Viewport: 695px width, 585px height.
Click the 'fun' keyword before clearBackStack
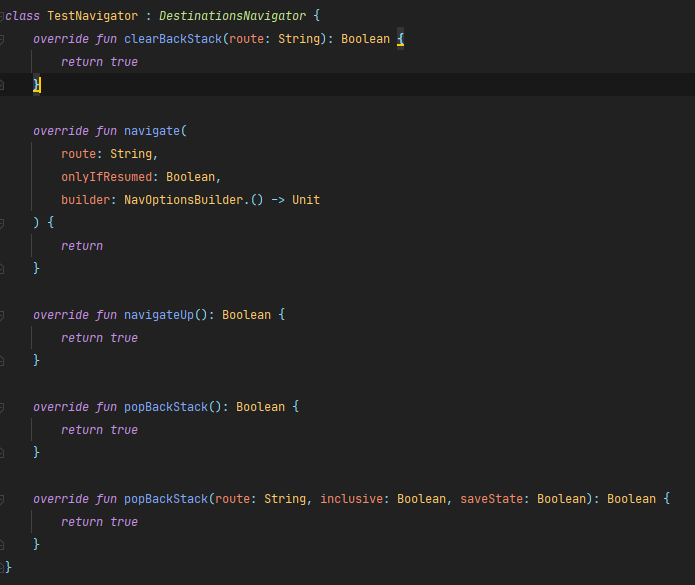coord(106,39)
